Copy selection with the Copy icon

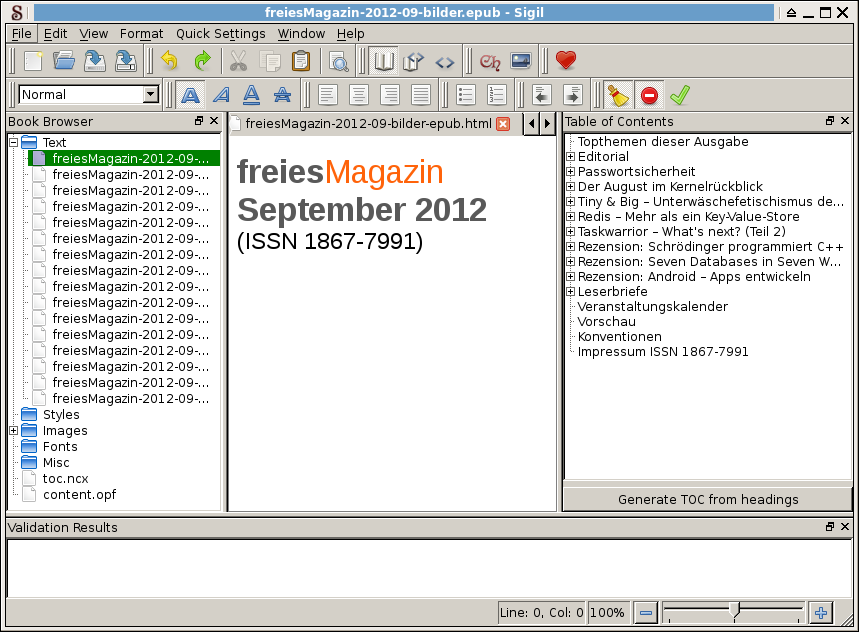pyautogui.click(x=270, y=61)
